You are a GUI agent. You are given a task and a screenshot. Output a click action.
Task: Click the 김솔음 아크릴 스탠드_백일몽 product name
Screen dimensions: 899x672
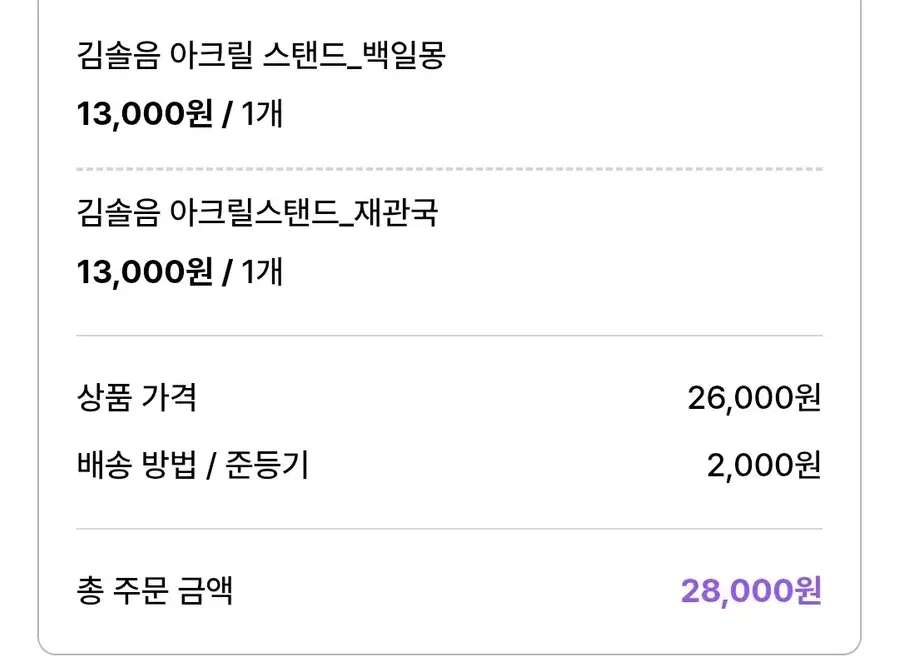click(260, 56)
